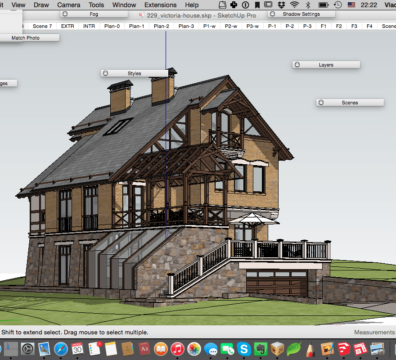Image resolution: width=396 pixels, height=360 pixels.
Task: Select the P1-w scene tab
Action: click(x=209, y=26)
